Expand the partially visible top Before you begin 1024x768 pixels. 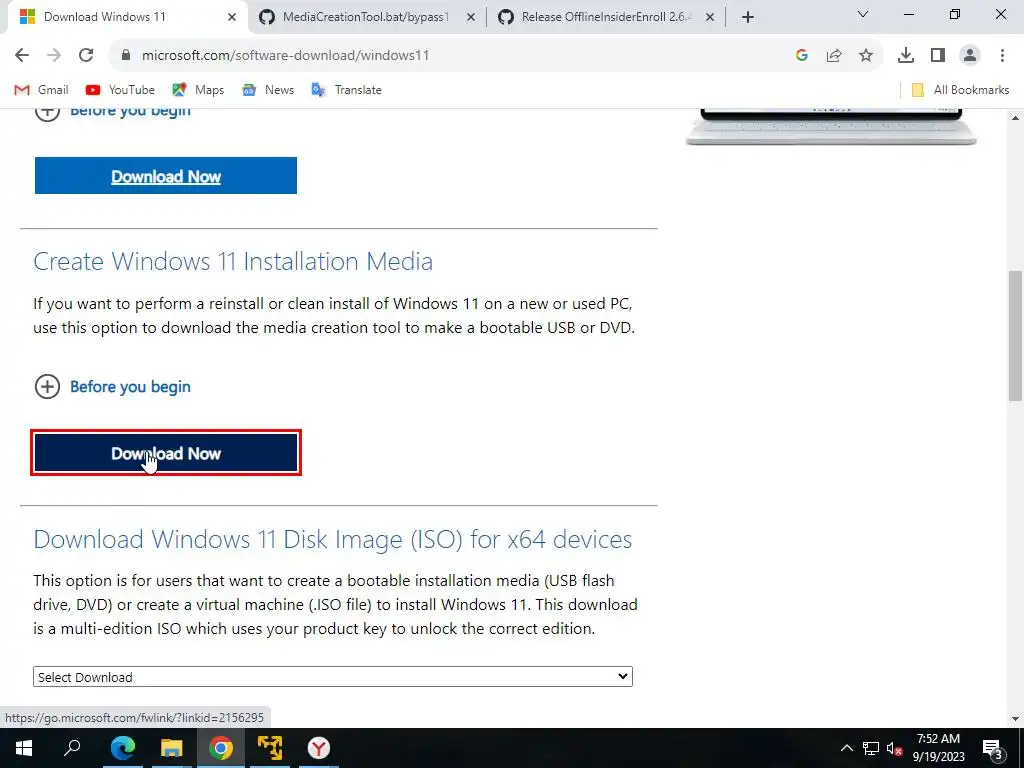coord(112,113)
